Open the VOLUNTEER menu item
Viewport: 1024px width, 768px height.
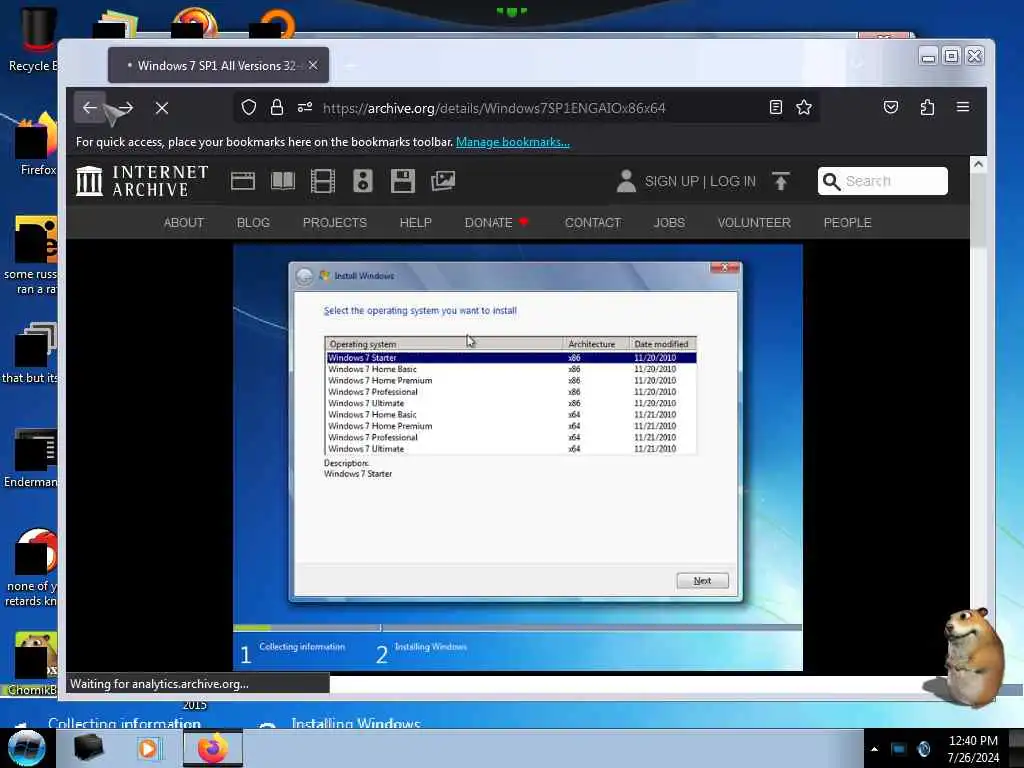click(x=754, y=223)
